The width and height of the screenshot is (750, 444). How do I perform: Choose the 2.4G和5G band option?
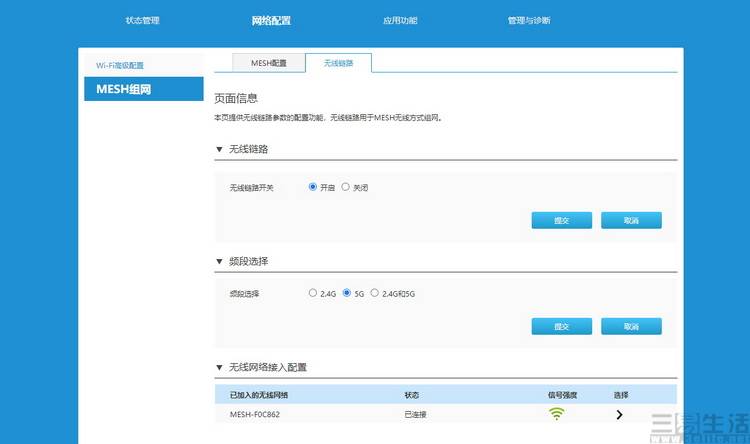point(375,293)
